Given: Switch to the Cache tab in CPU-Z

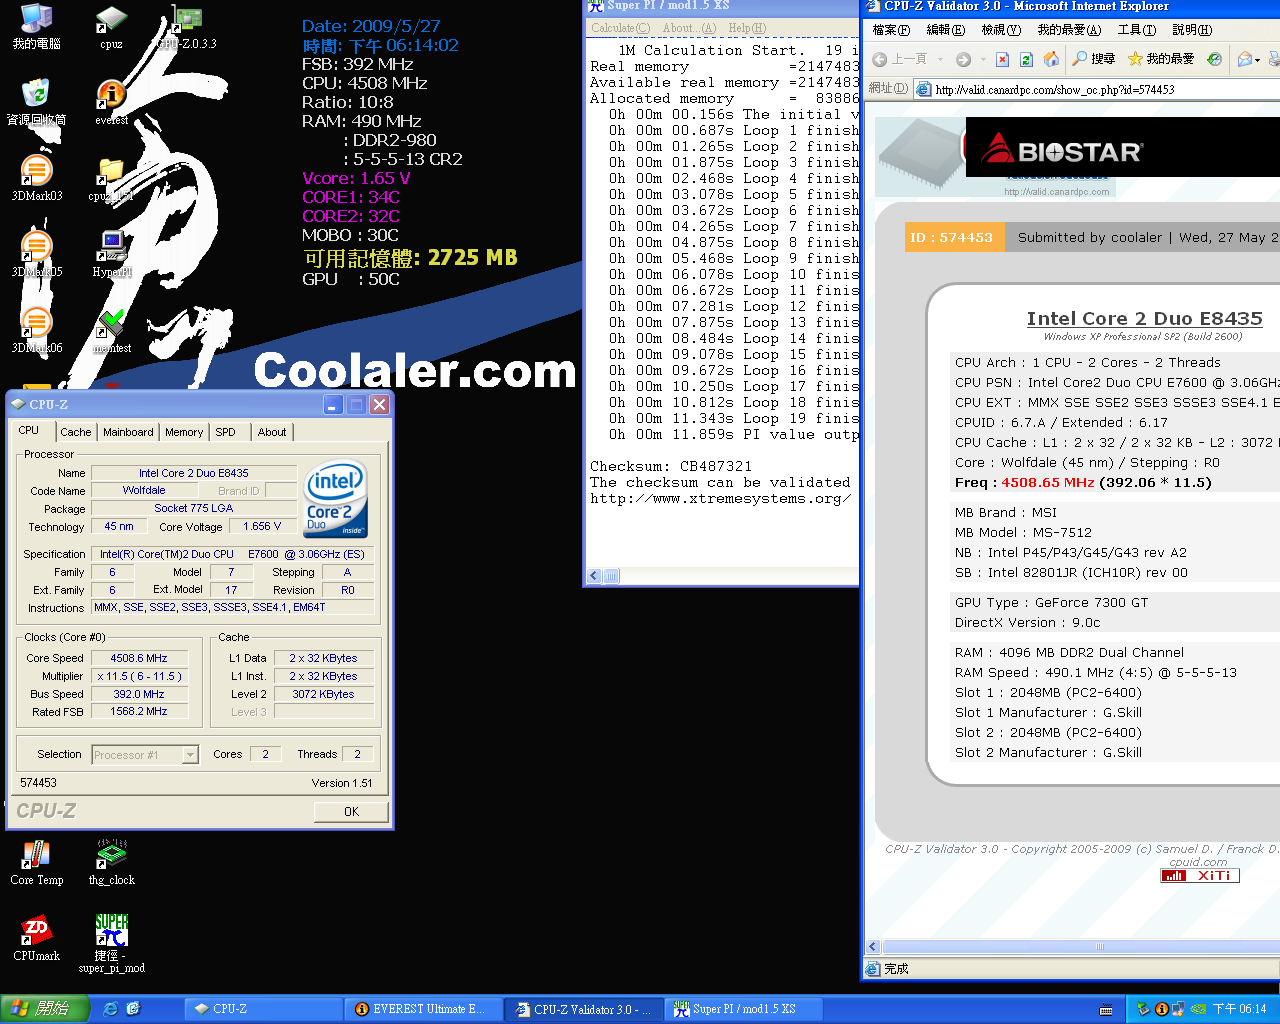Looking at the screenshot, I should click(x=76, y=432).
